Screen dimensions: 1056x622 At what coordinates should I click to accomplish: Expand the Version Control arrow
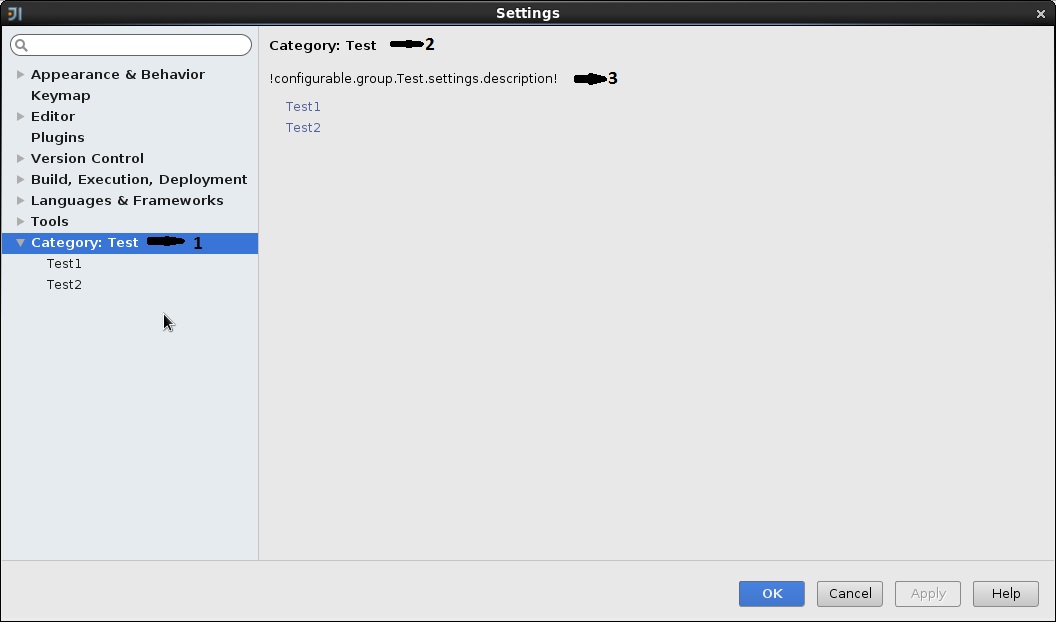coord(20,158)
